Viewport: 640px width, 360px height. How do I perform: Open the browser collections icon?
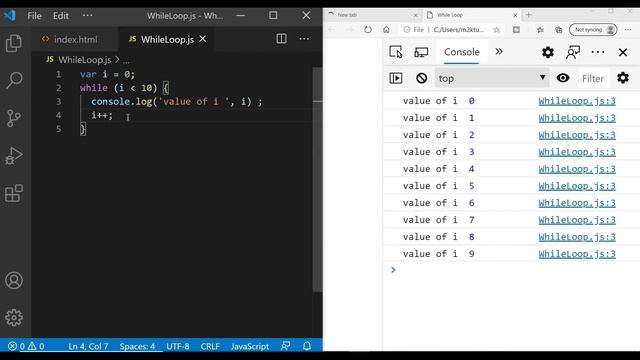click(x=559, y=30)
